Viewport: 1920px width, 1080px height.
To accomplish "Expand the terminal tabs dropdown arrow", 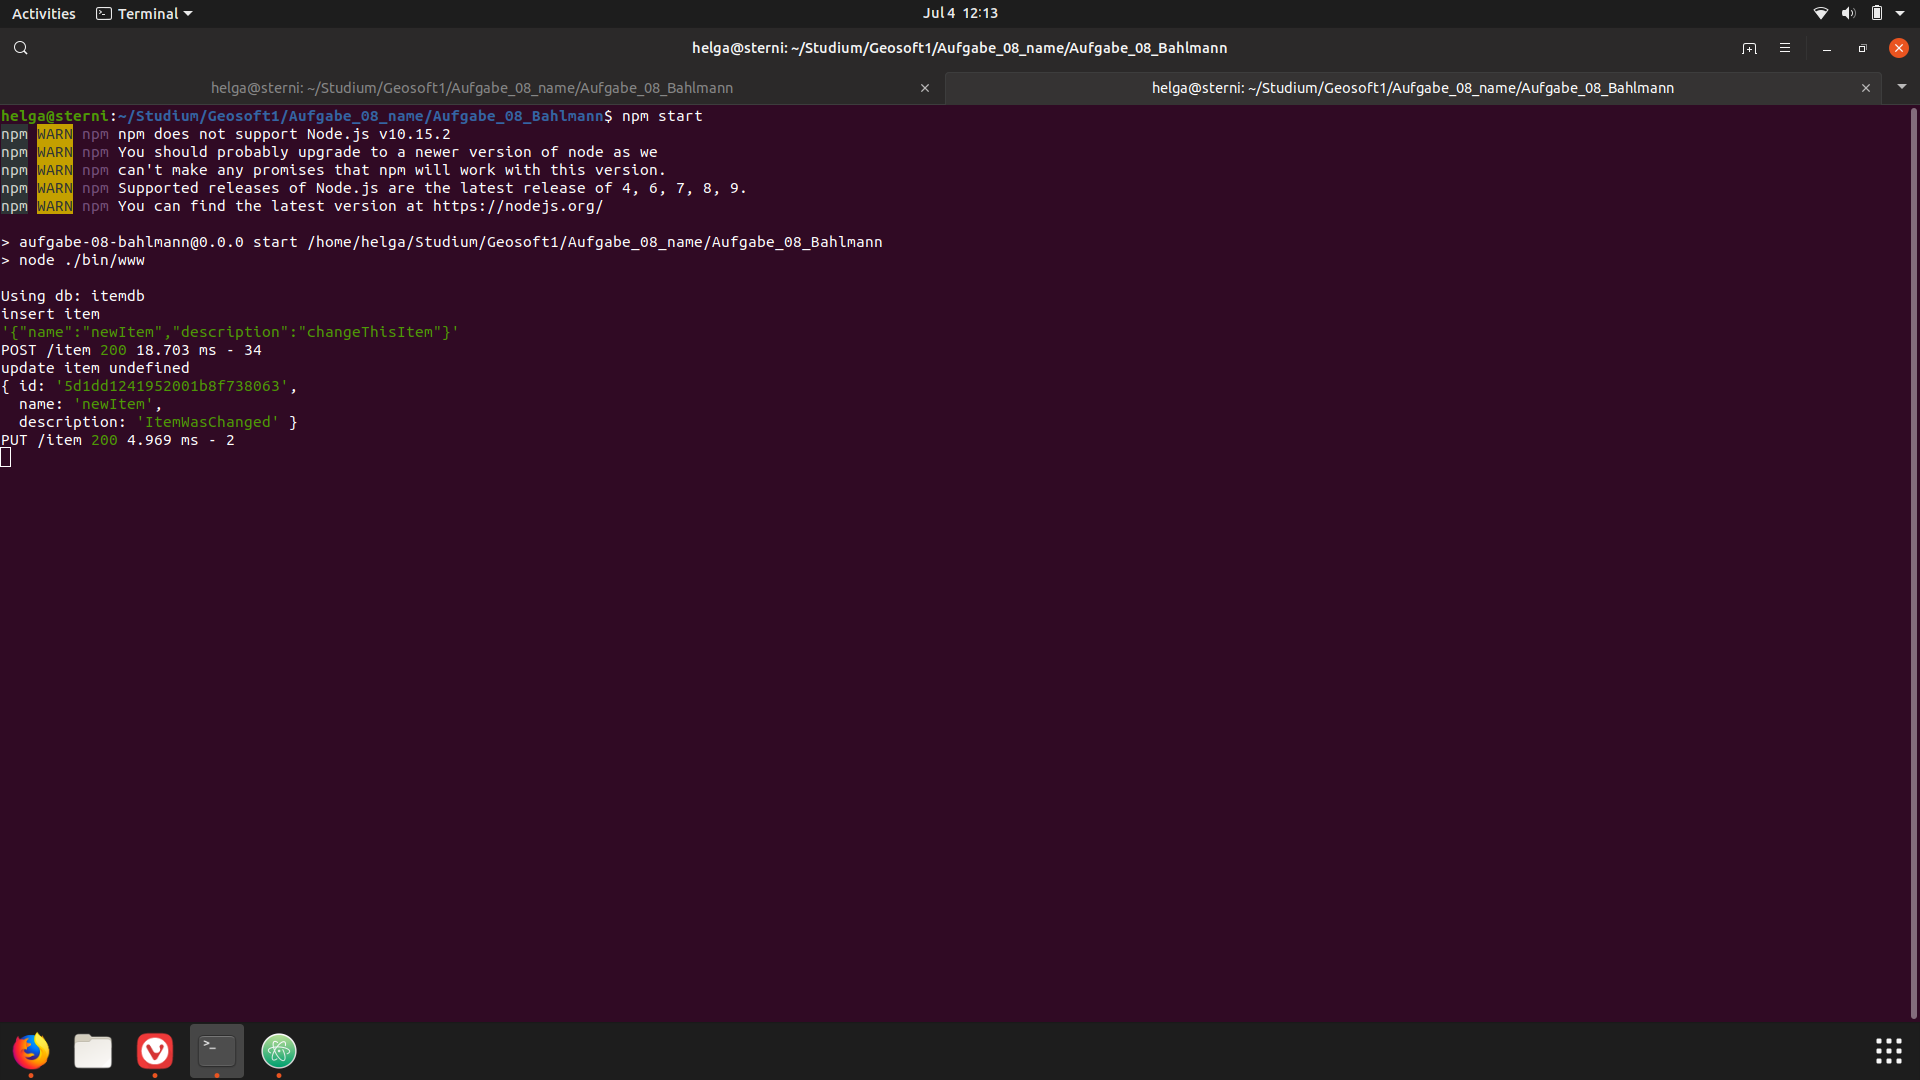I will [x=1902, y=87].
